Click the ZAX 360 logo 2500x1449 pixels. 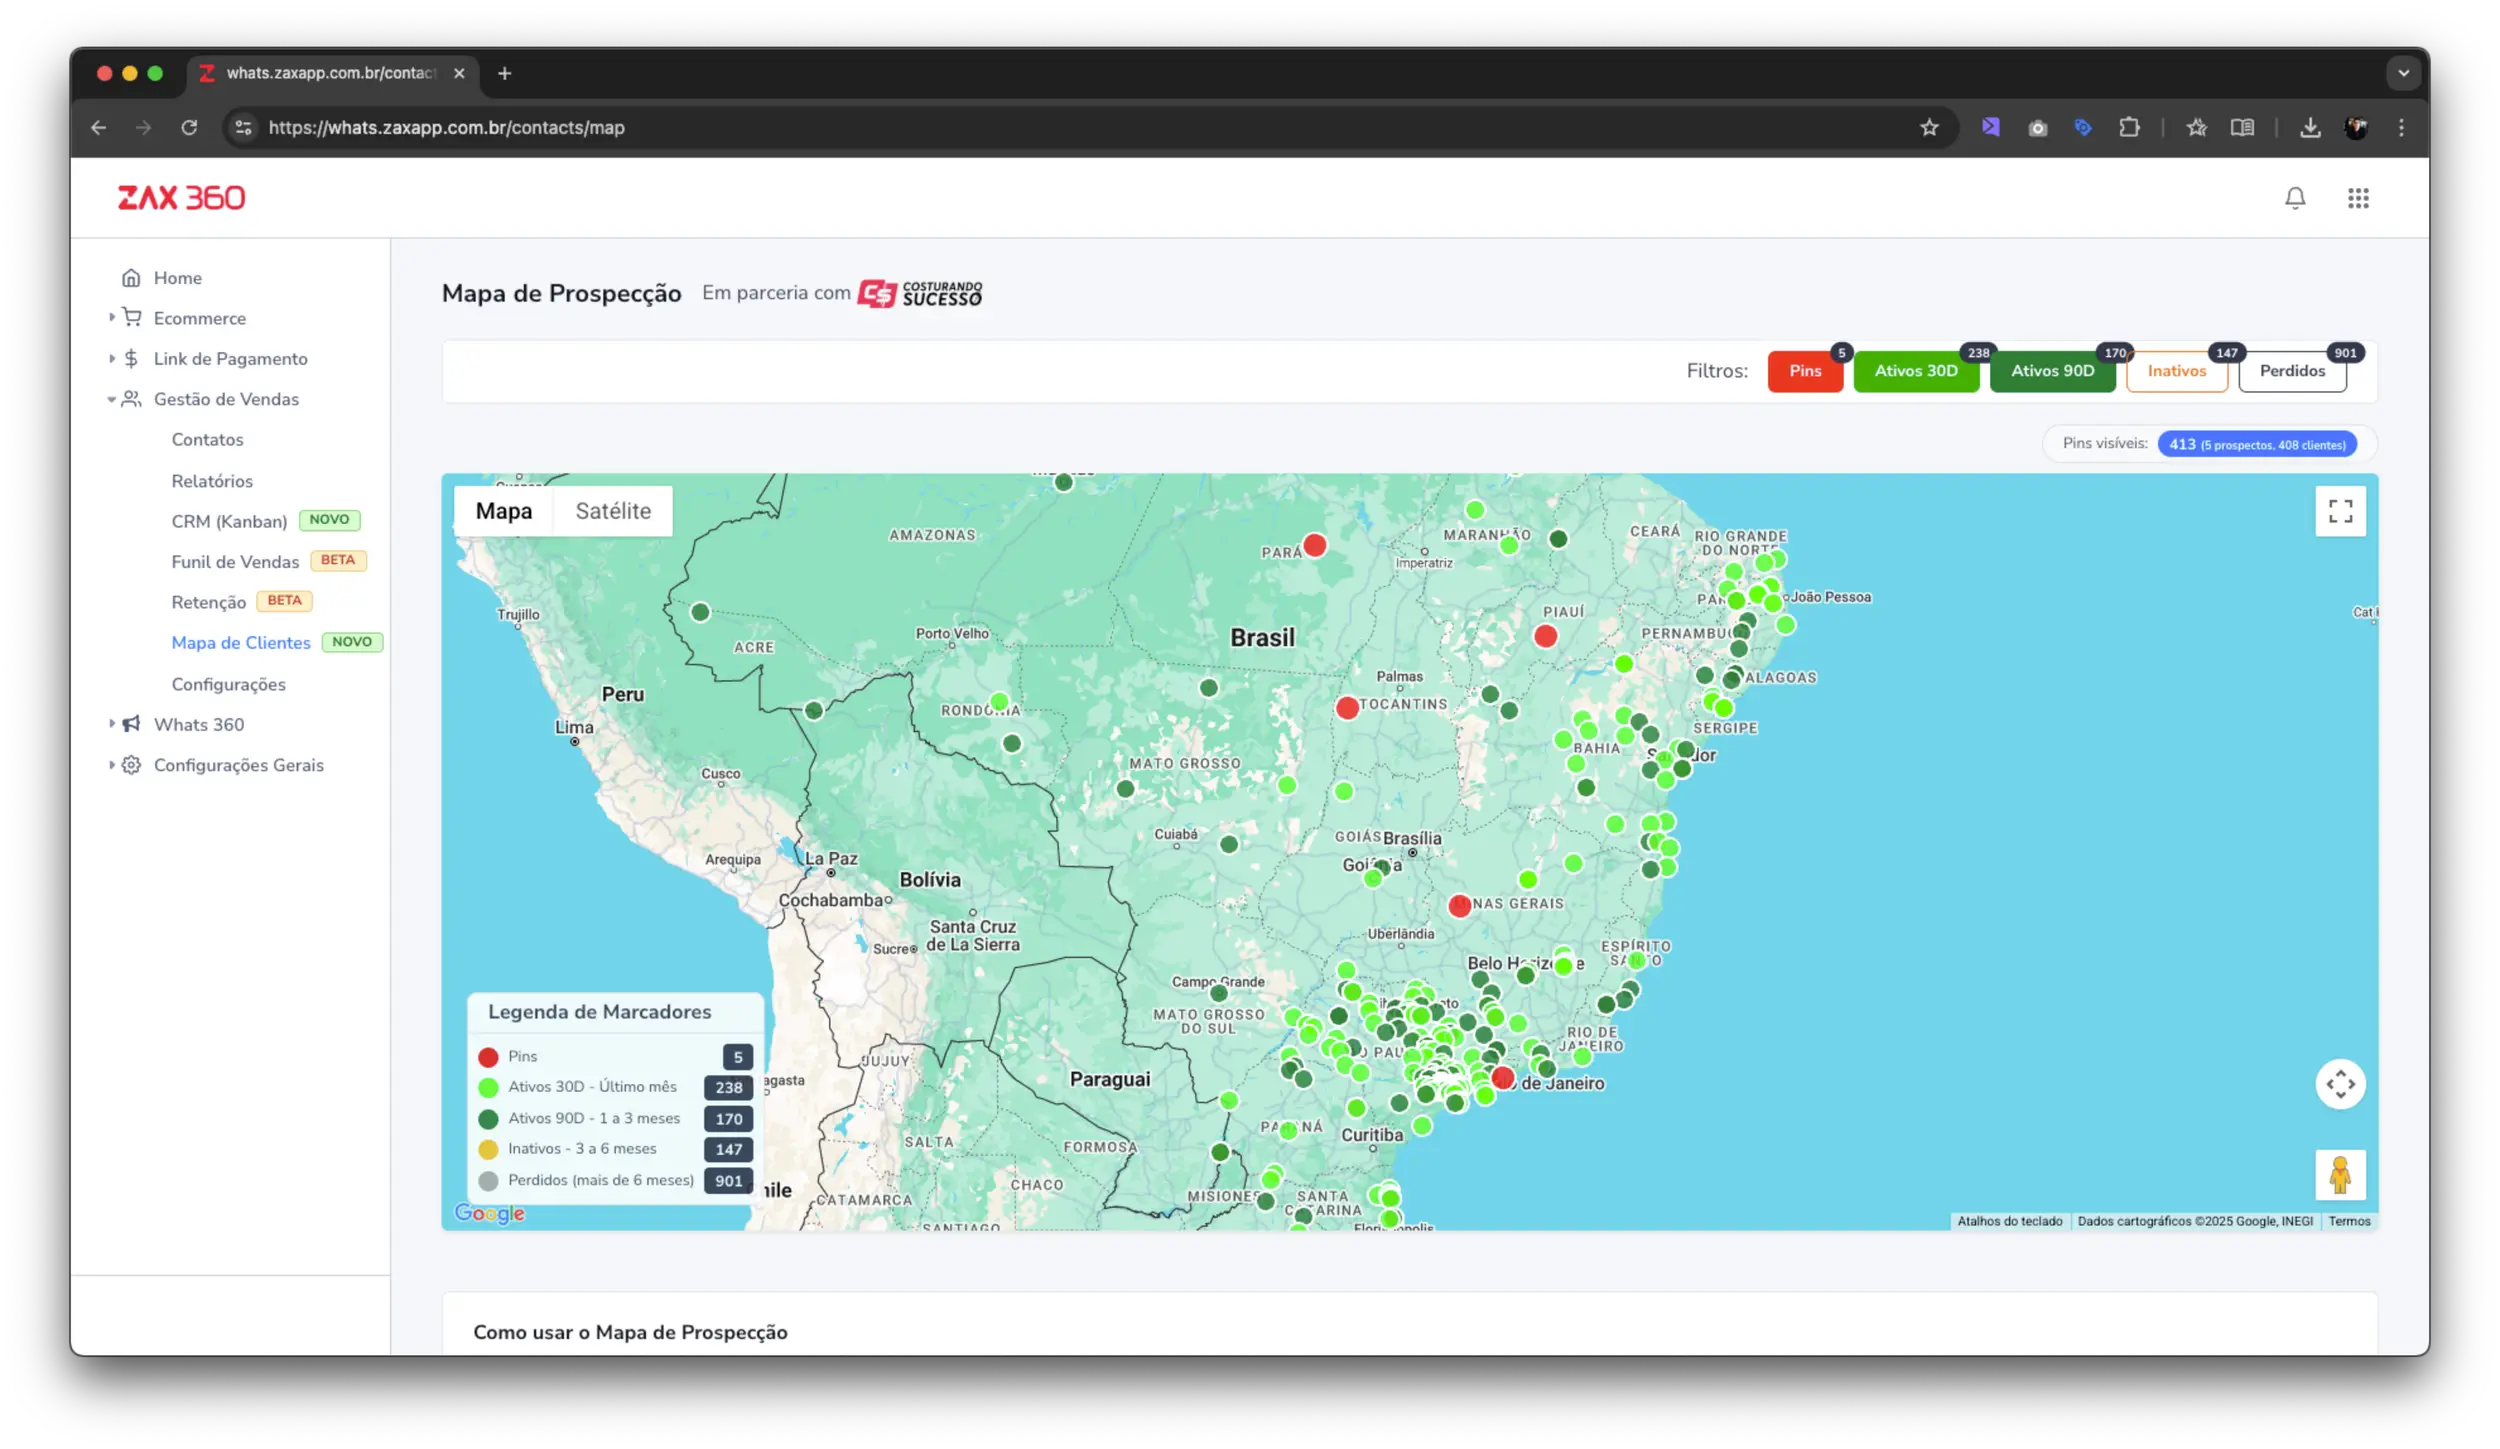click(181, 198)
